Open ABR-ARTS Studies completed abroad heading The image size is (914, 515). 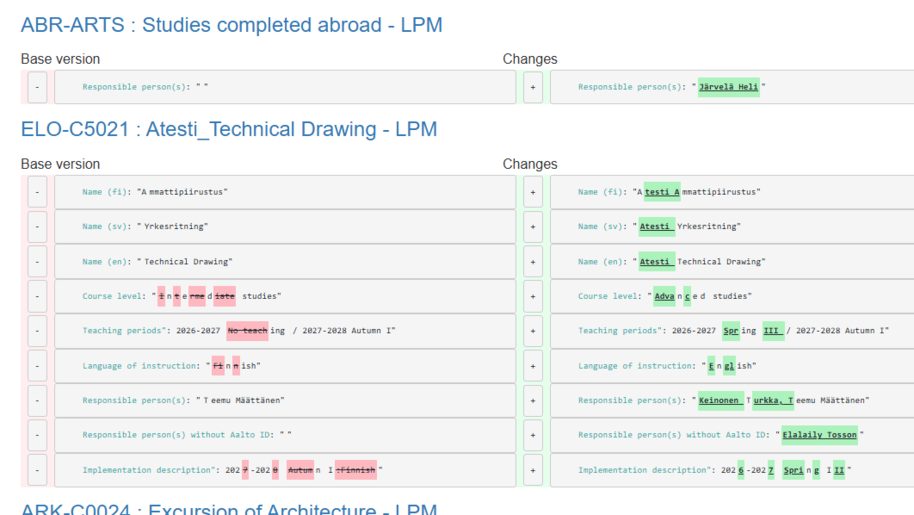231,25
